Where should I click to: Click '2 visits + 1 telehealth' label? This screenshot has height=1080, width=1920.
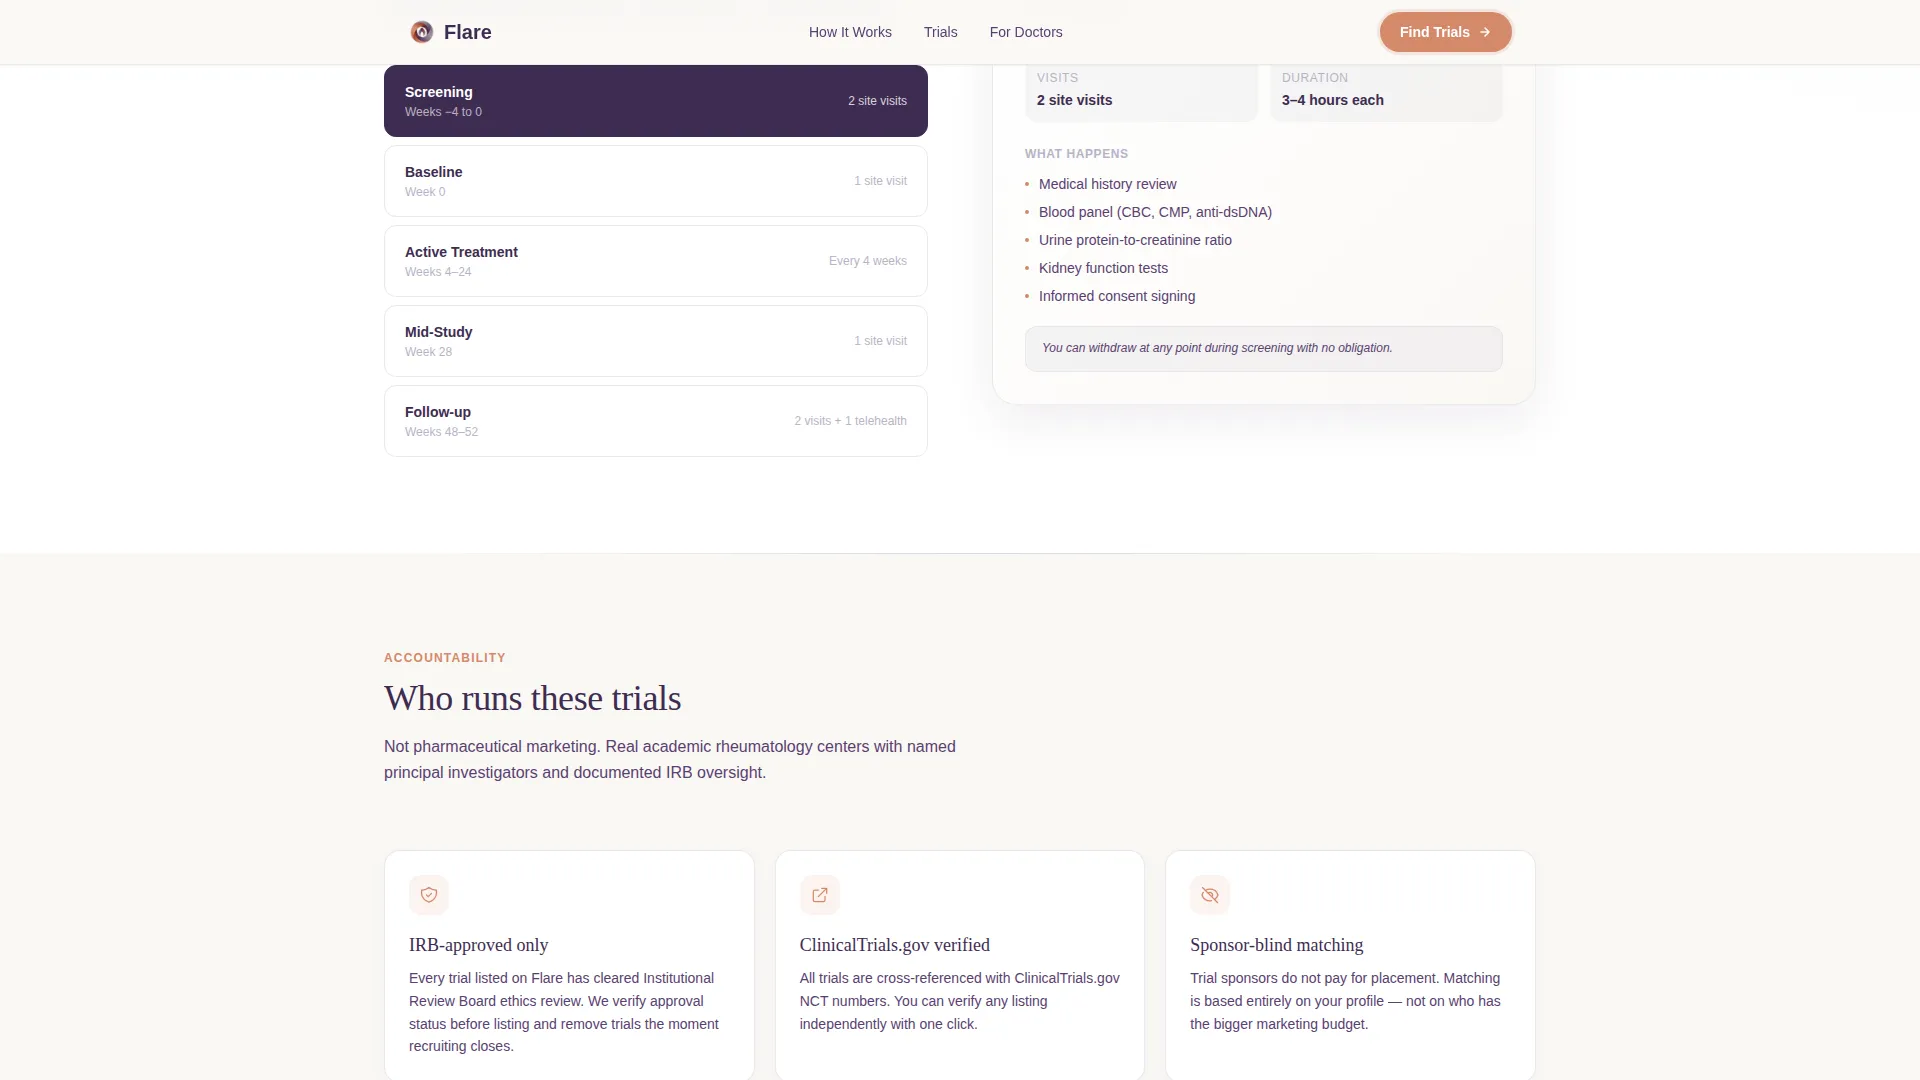tap(851, 421)
